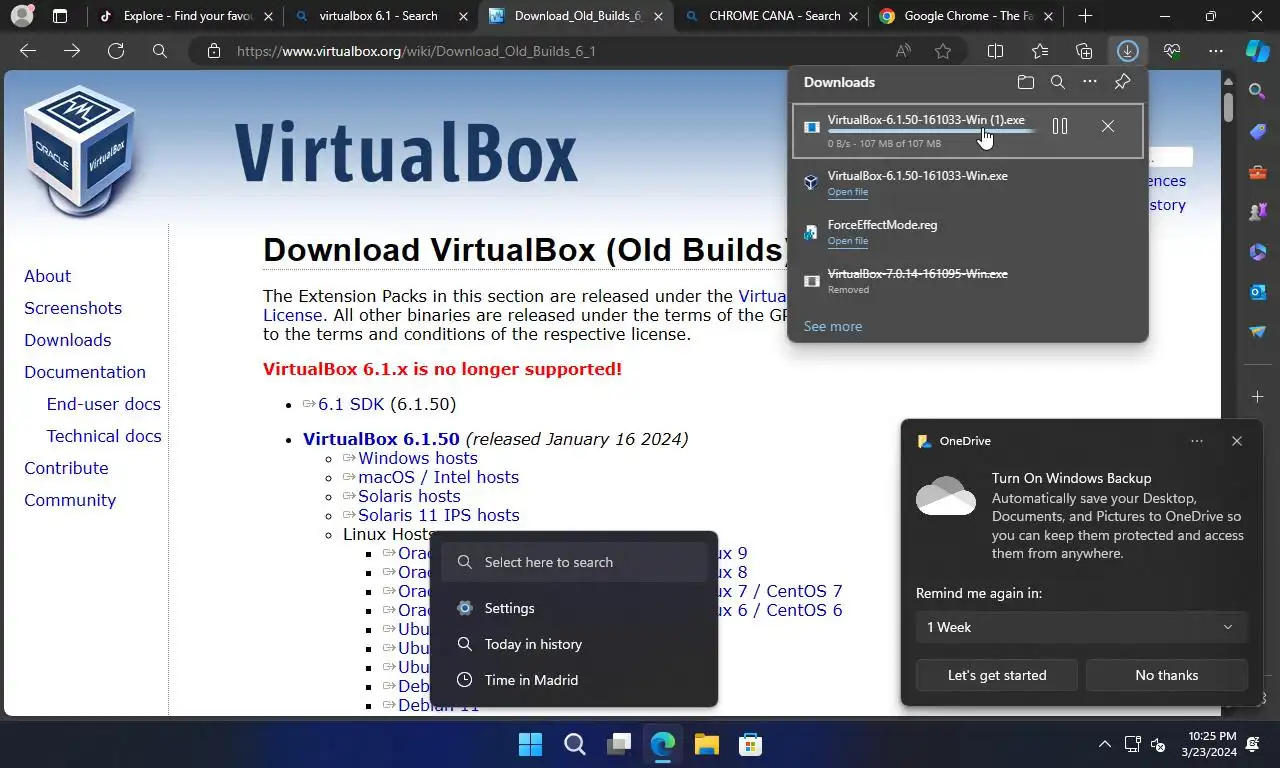This screenshot has width=1280, height=768.
Task: Click No thanks in OneDrive notification
Action: pyautogui.click(x=1167, y=675)
